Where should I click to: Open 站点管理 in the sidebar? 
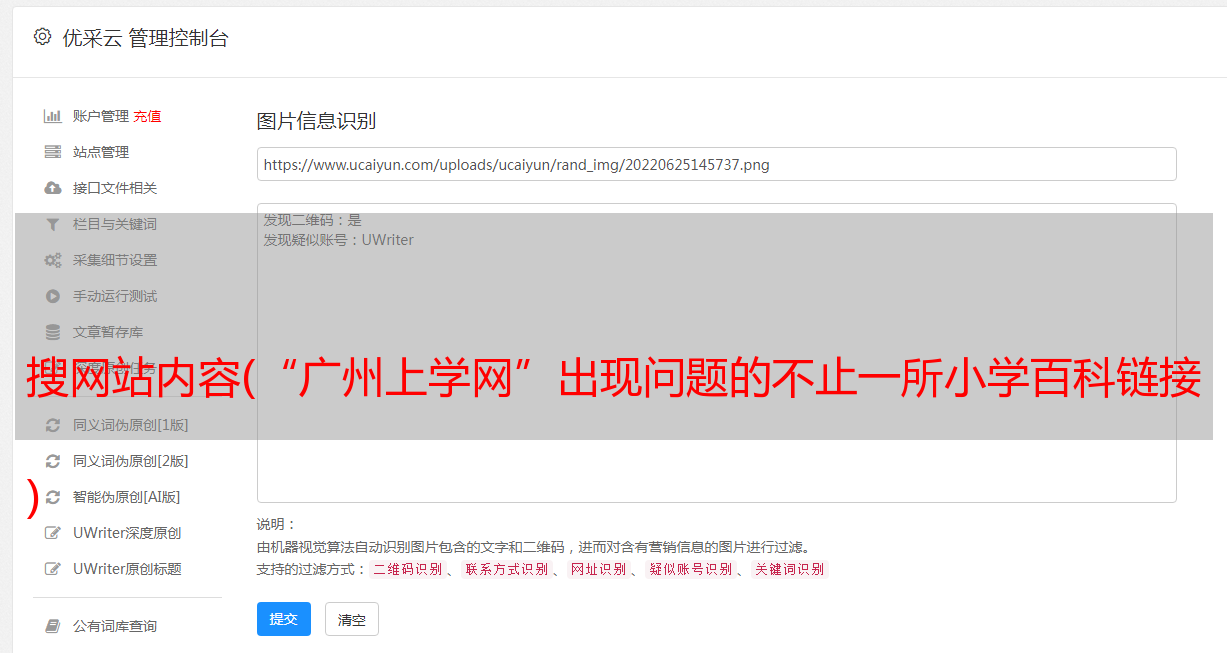[101, 152]
